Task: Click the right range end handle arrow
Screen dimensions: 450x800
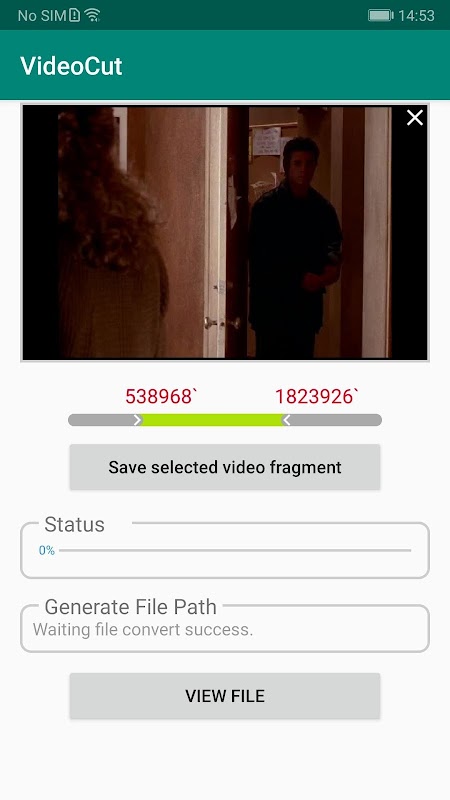Action: pyautogui.click(x=286, y=420)
